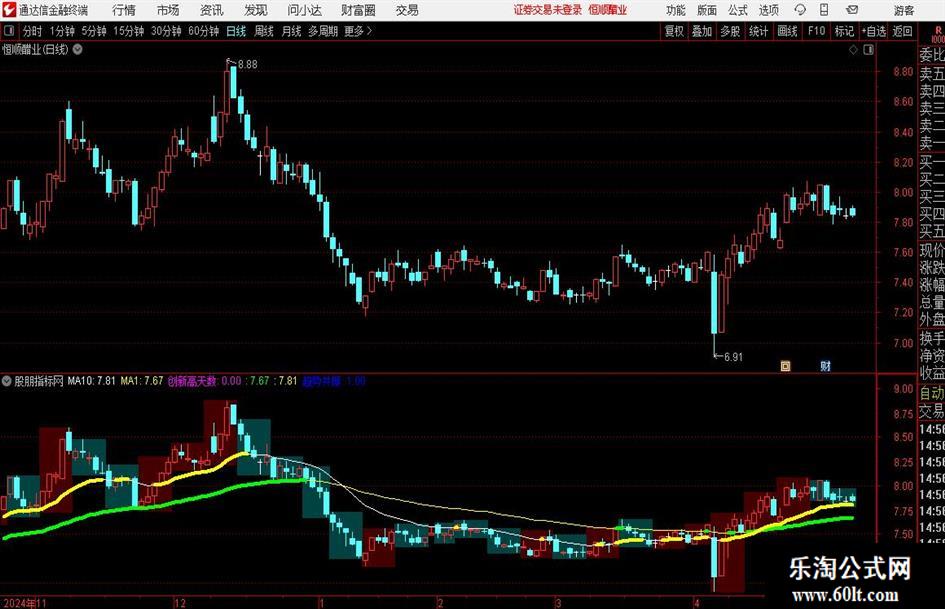Open the 市场 menu

168,10
